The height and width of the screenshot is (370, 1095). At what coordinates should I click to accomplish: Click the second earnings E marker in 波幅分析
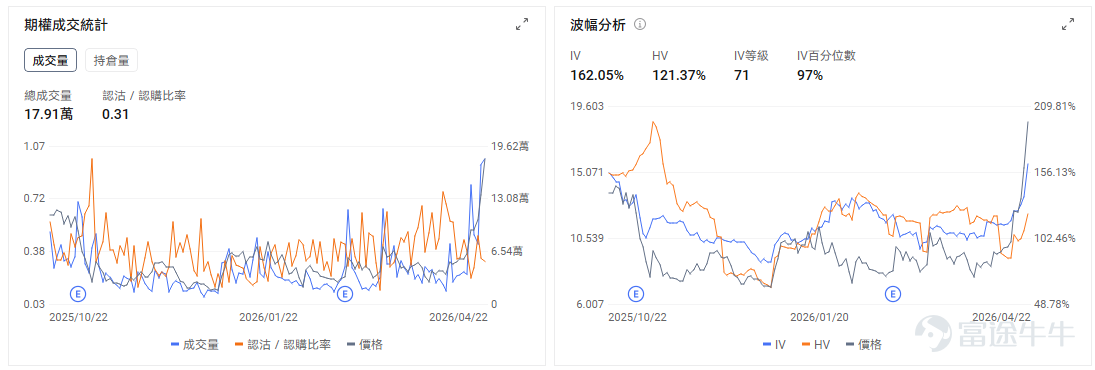pos(892,294)
